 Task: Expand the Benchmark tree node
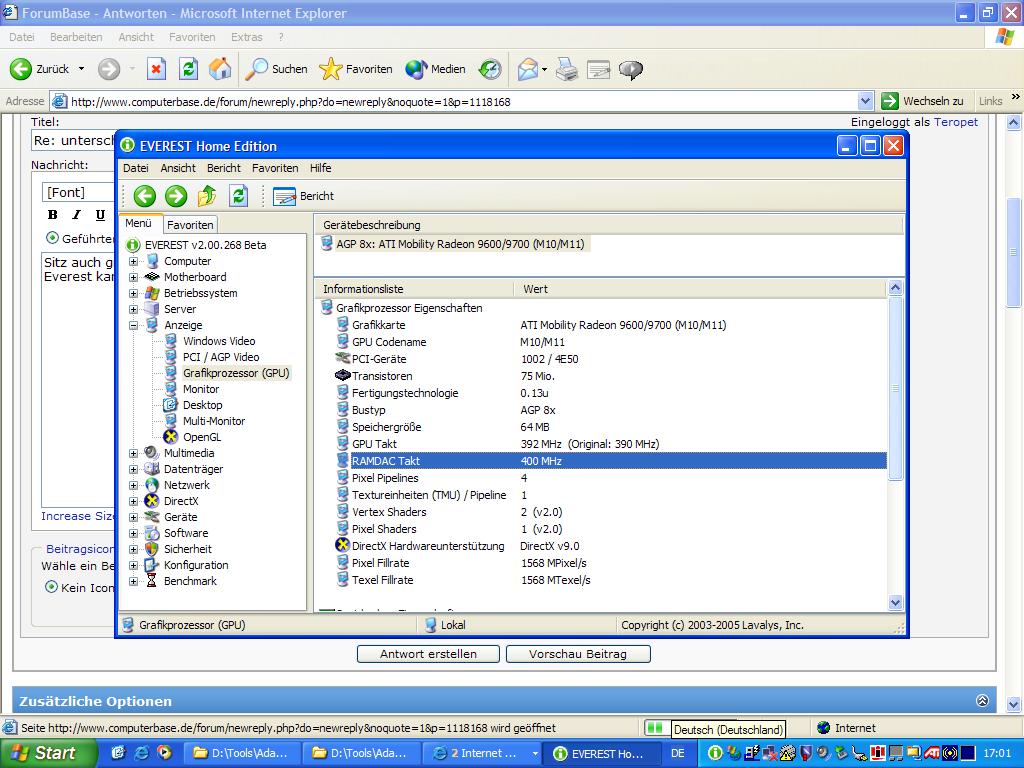[x=133, y=581]
